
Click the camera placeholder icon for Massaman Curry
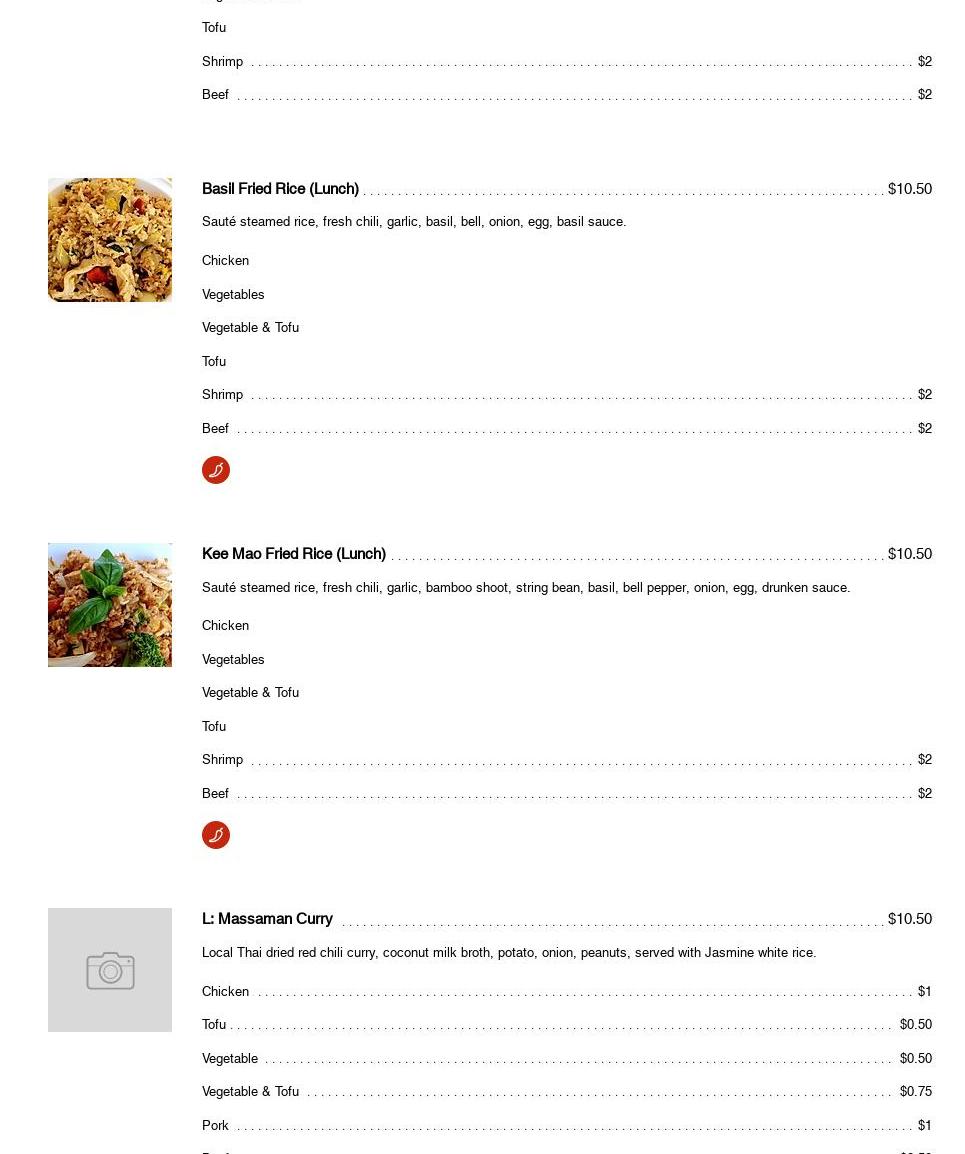[x=110, y=970]
